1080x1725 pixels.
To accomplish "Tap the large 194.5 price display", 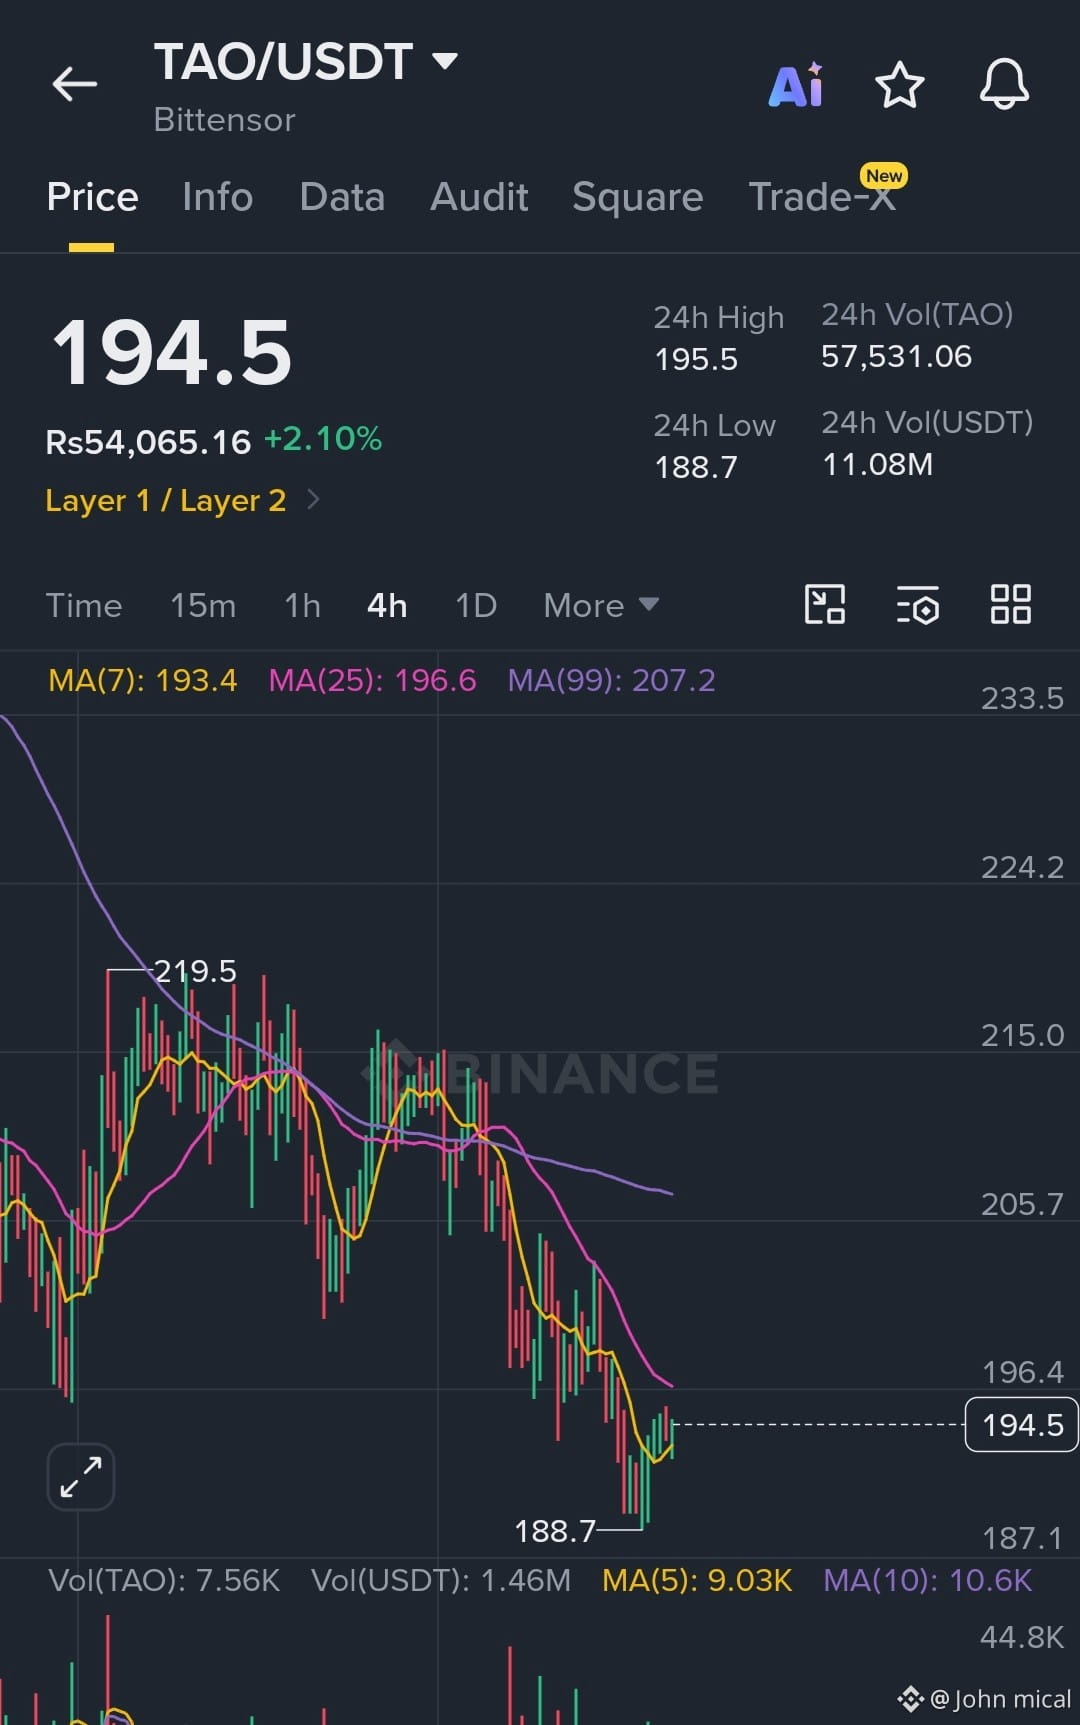I will coord(172,353).
